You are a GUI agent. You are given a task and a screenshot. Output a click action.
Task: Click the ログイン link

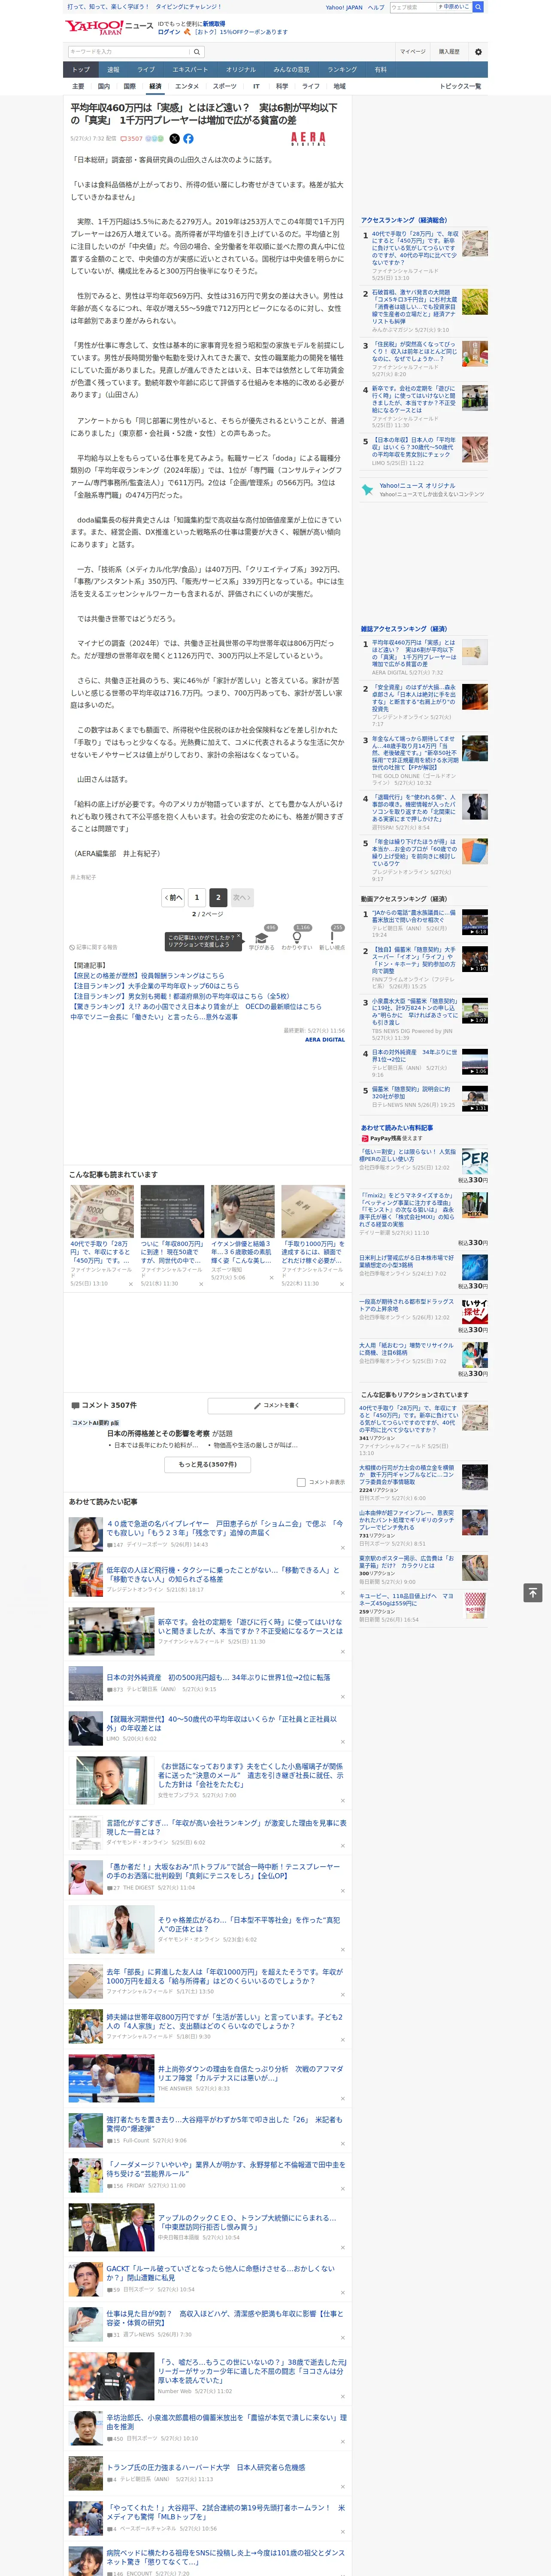click(x=169, y=32)
